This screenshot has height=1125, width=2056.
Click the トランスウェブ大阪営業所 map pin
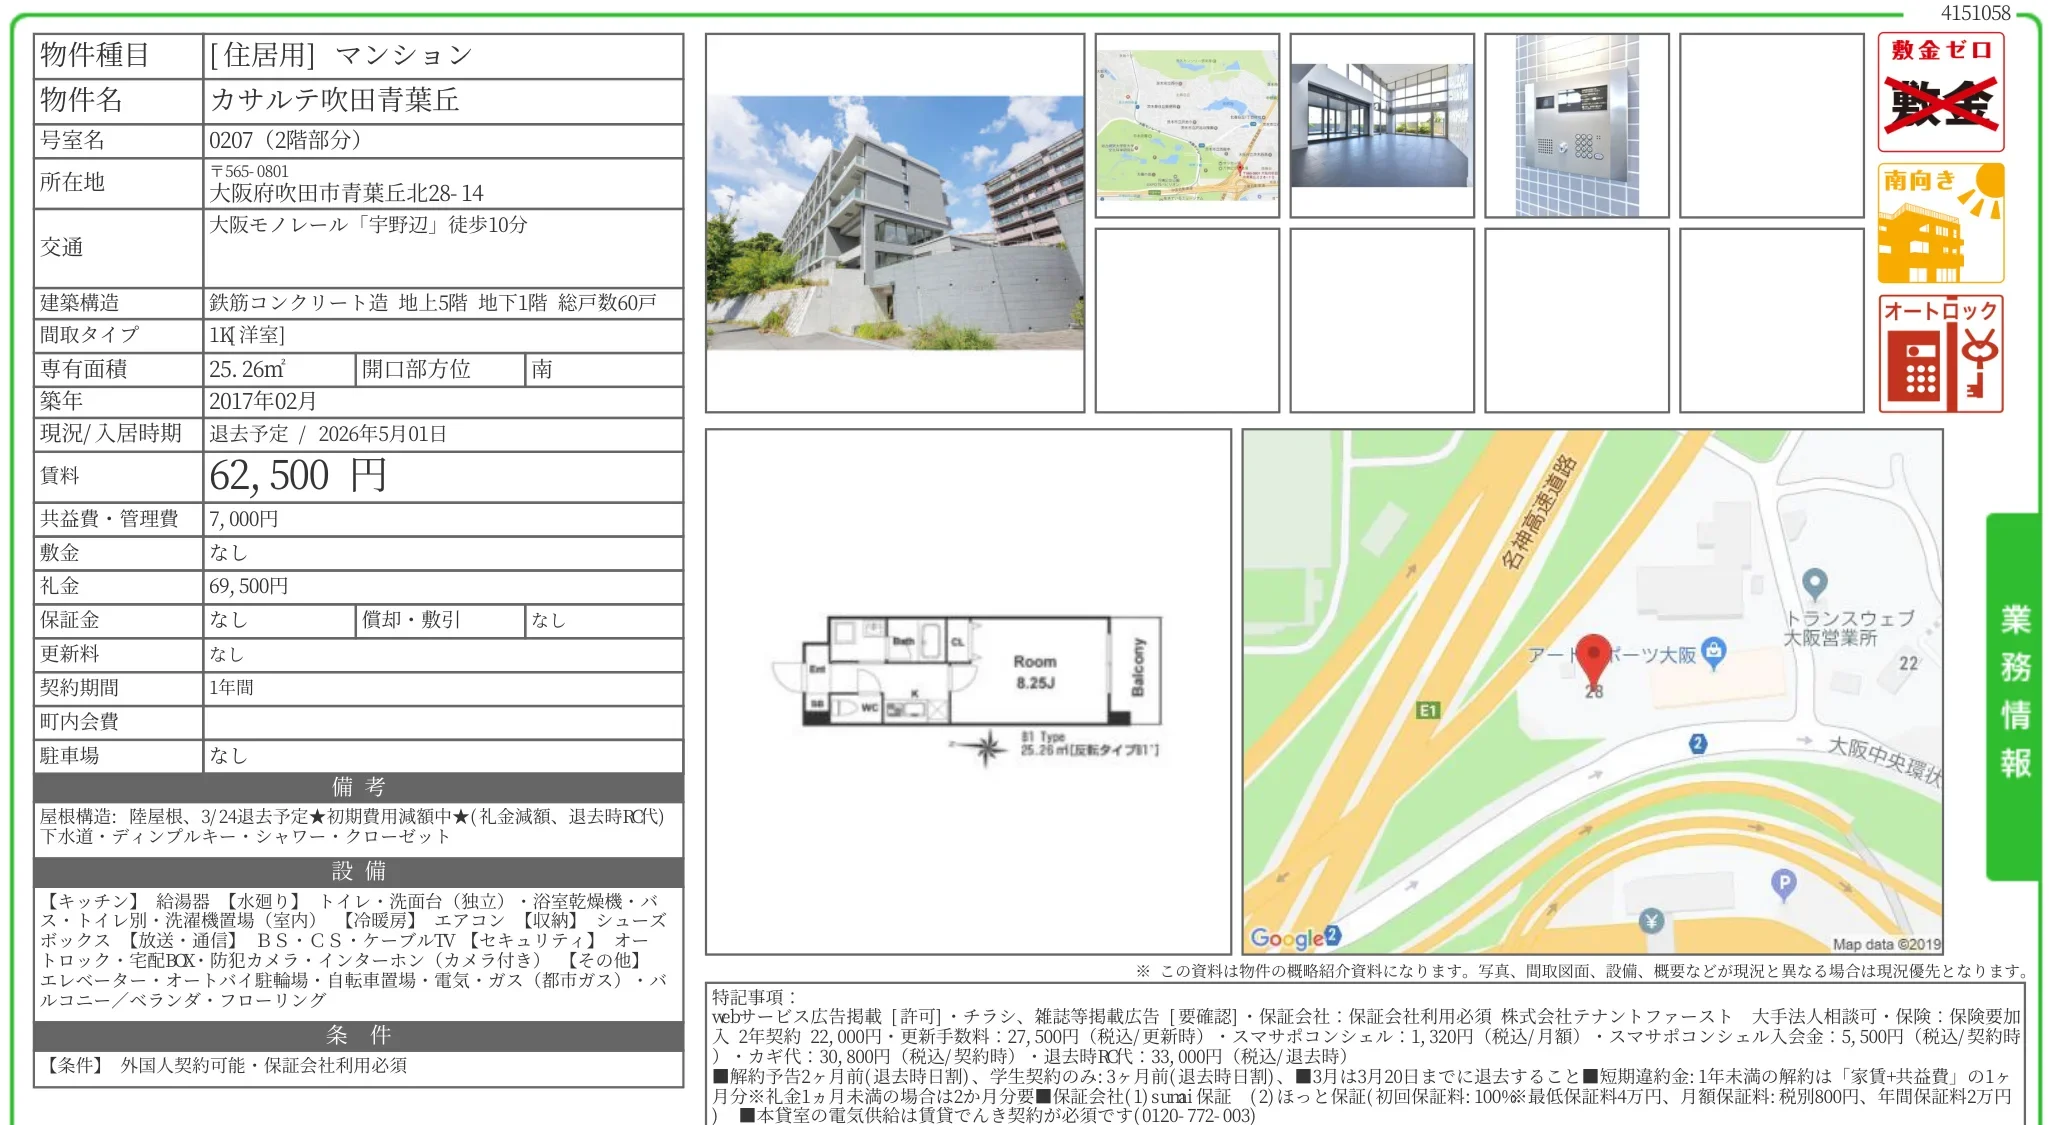tap(1814, 582)
